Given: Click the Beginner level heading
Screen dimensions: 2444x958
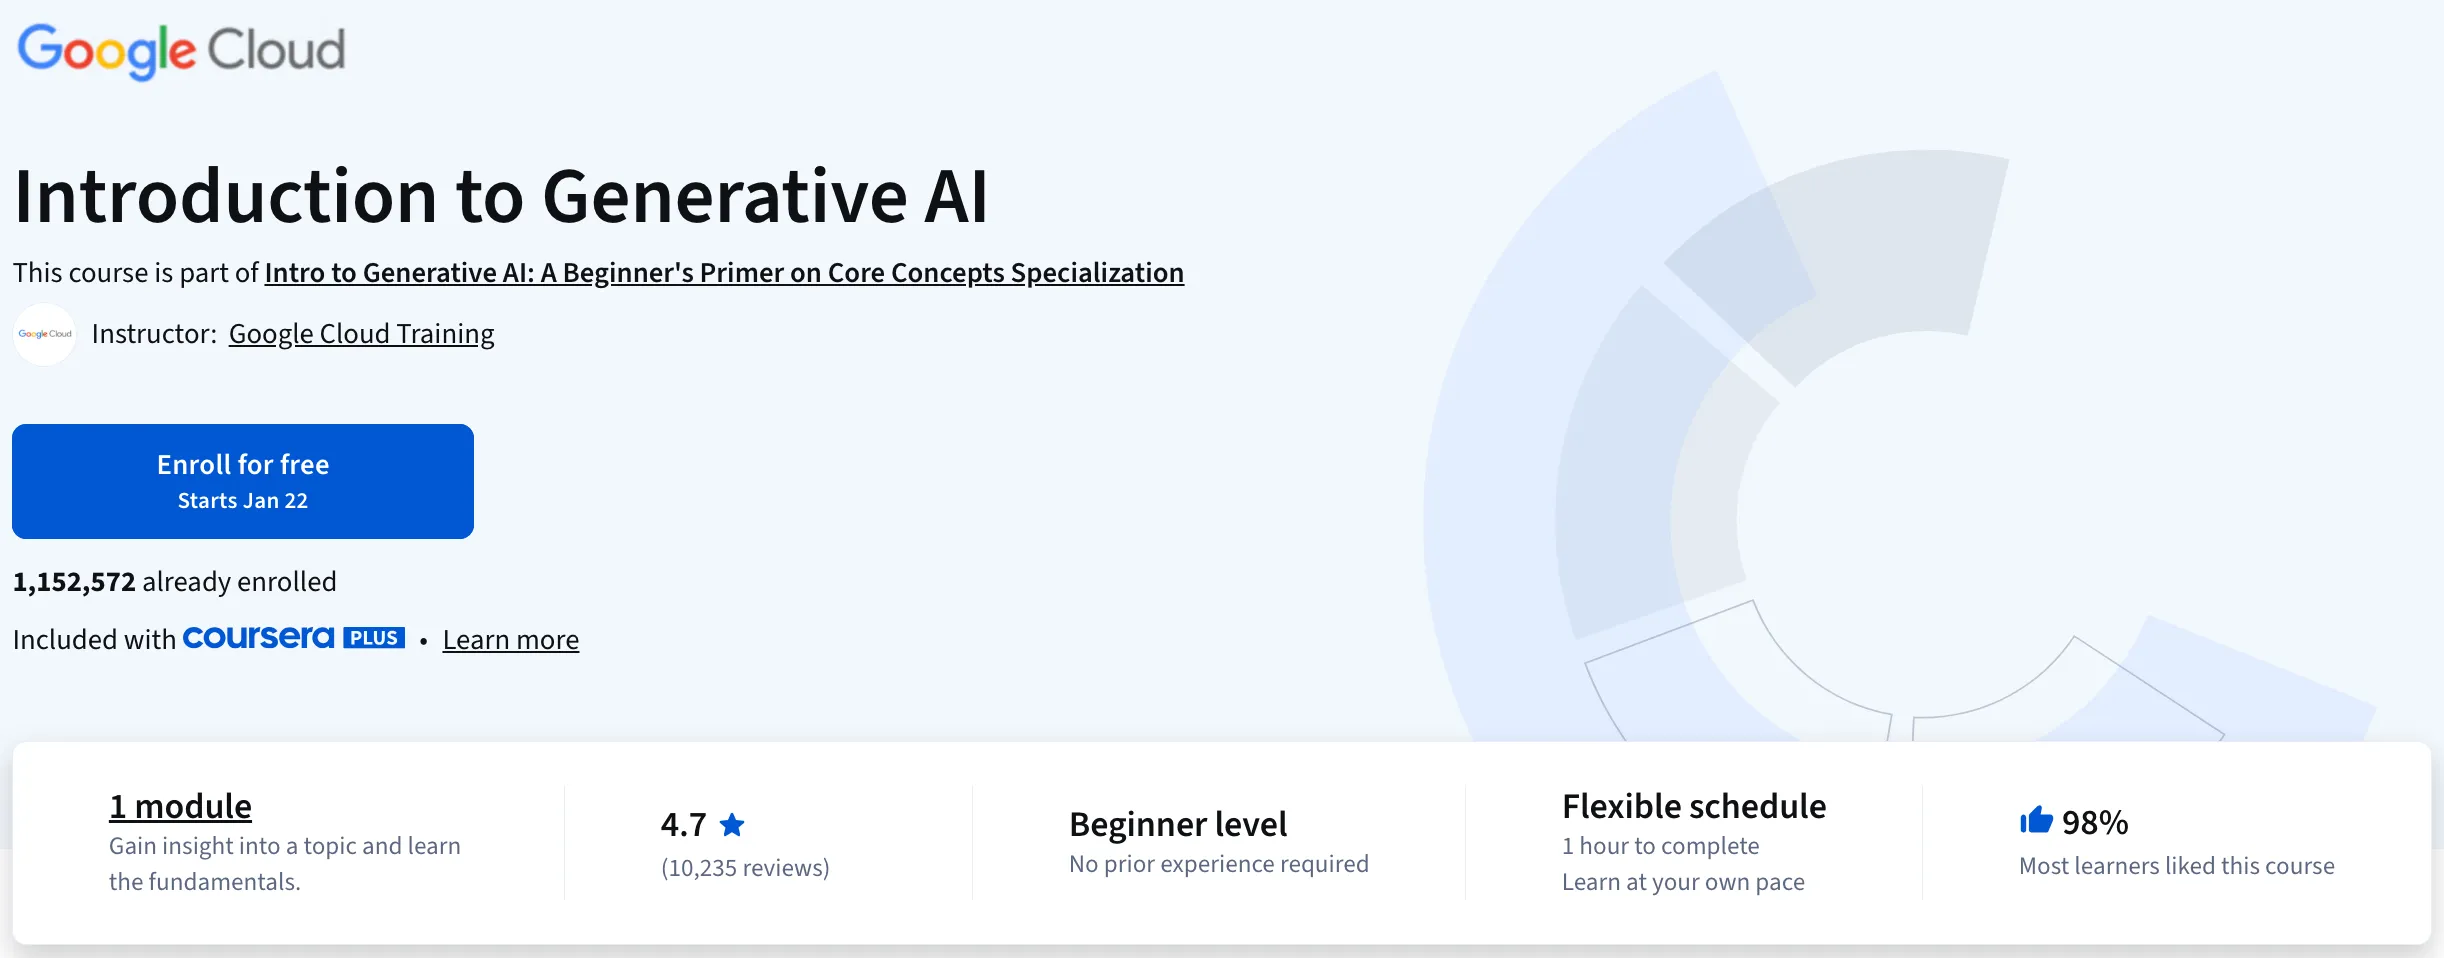Looking at the screenshot, I should 1177,823.
